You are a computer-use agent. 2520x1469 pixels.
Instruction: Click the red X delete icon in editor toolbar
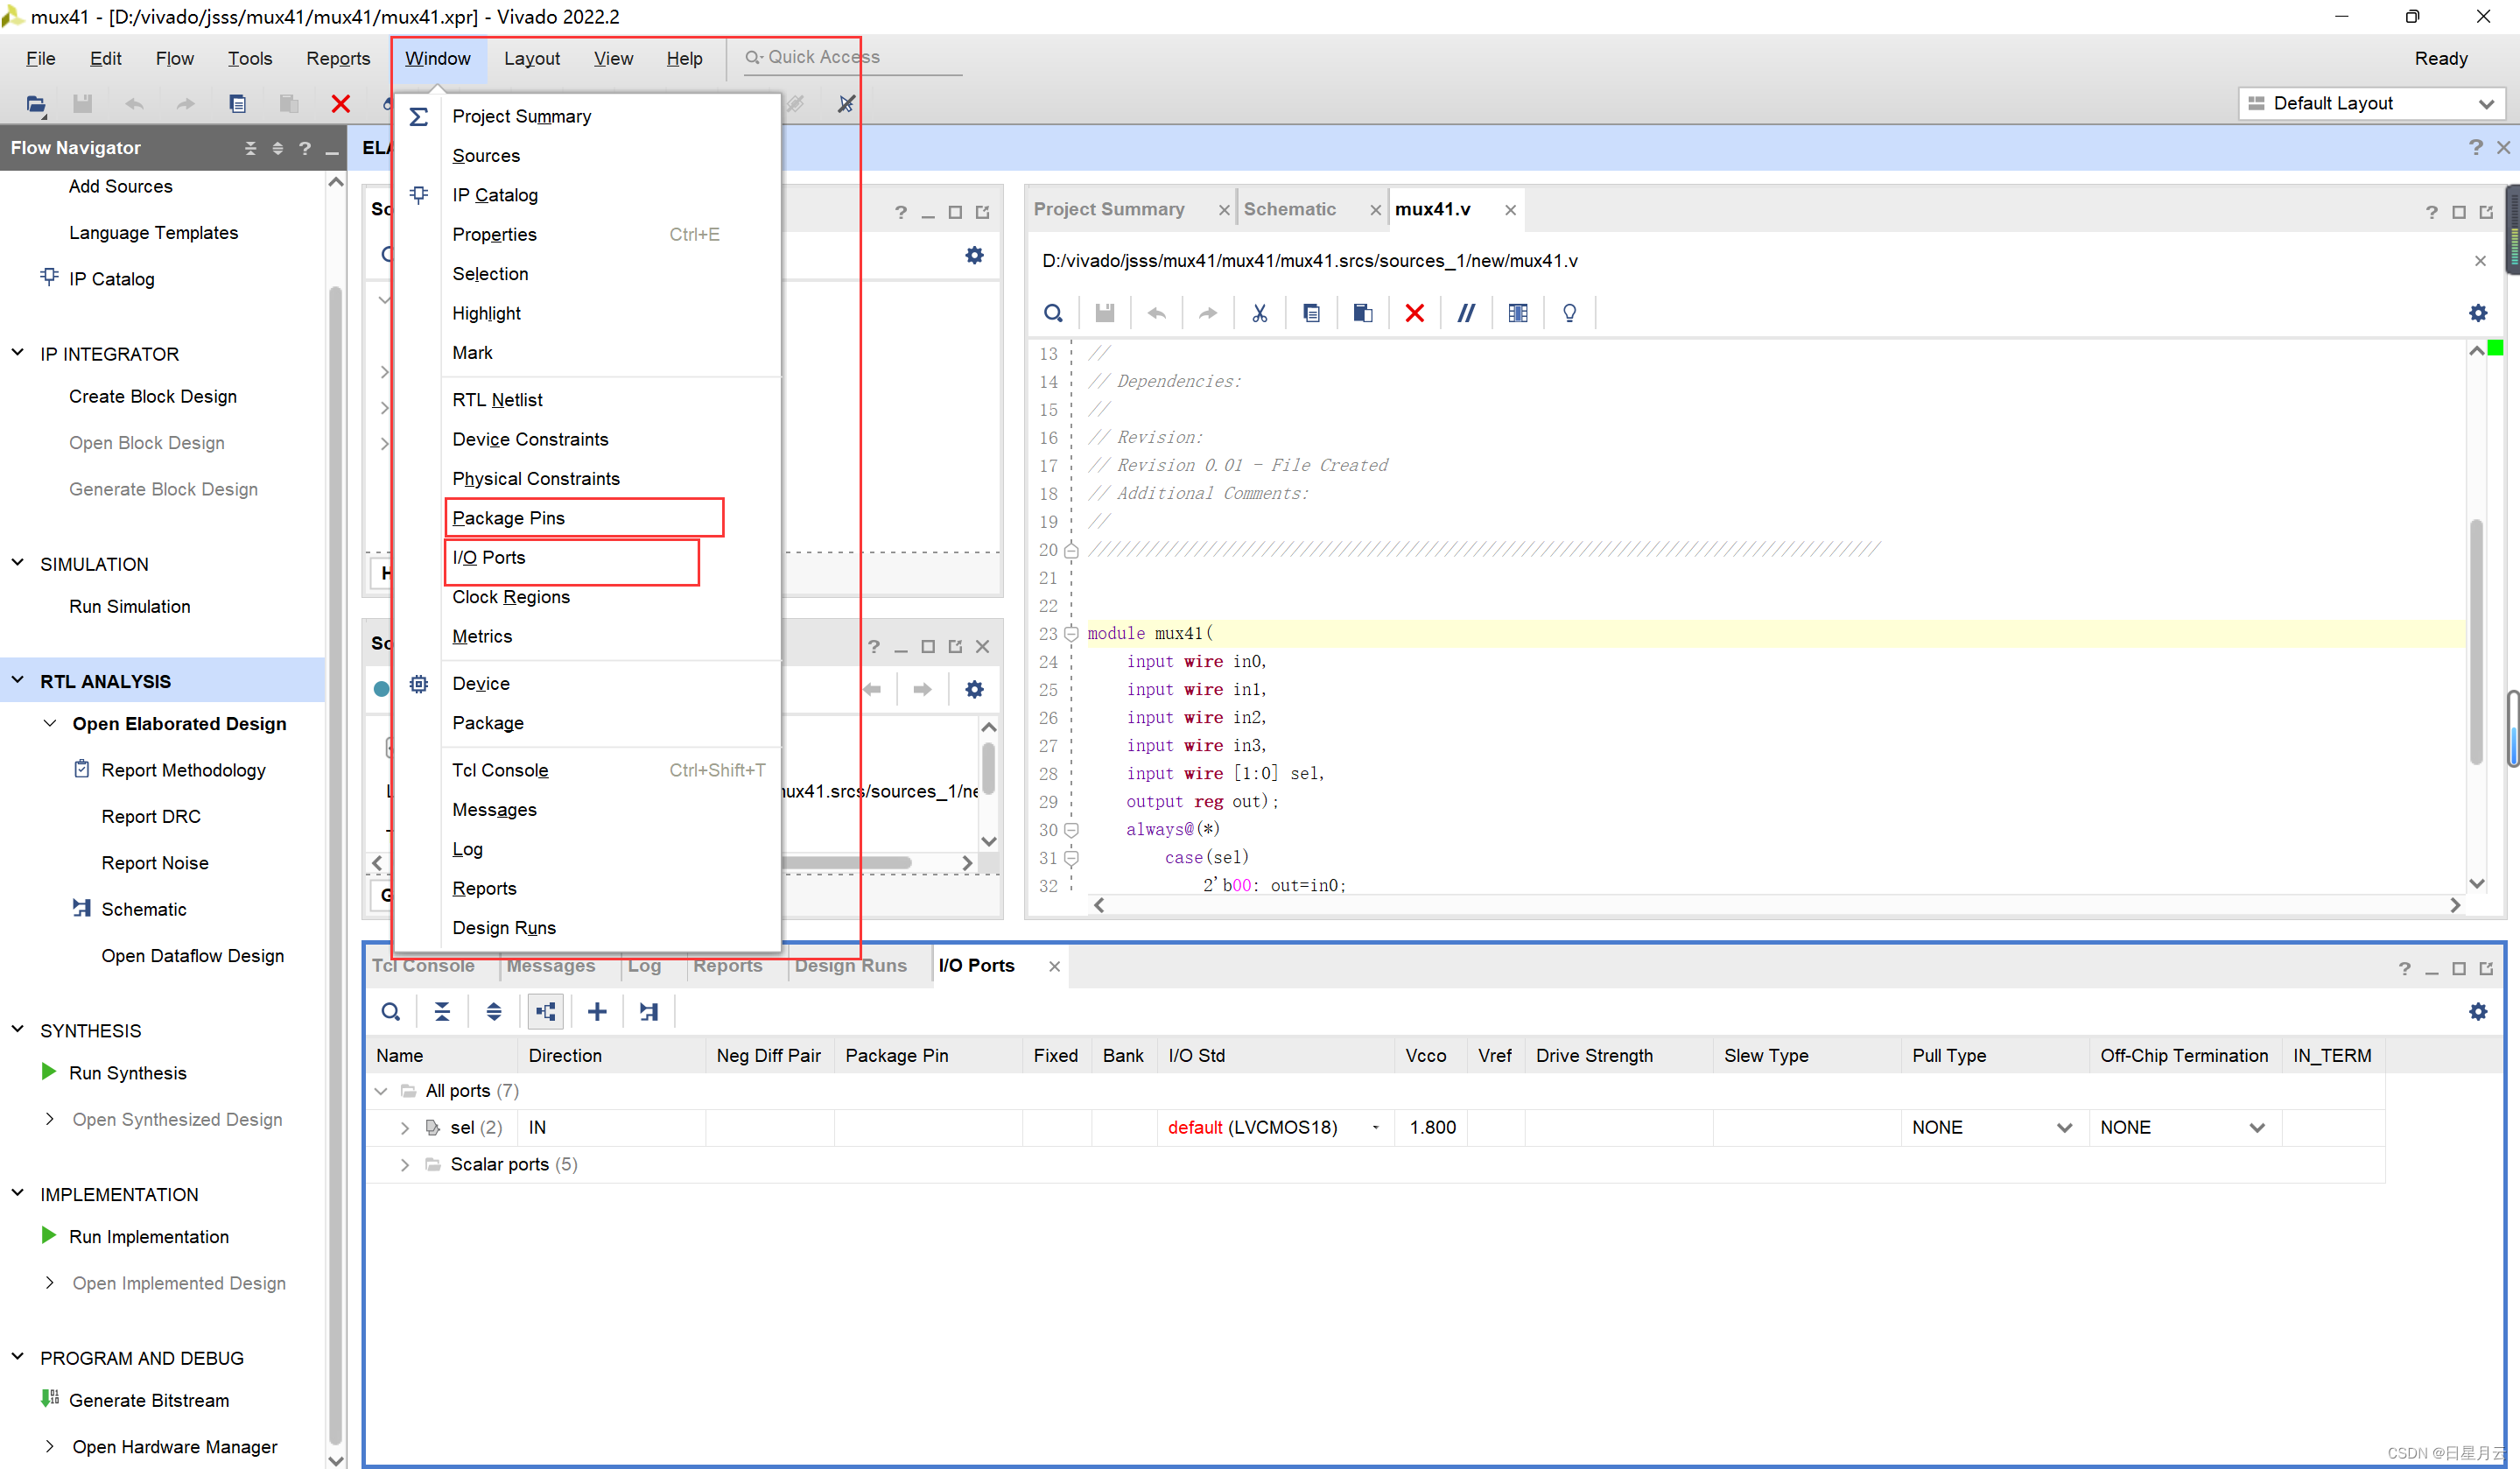point(1414,313)
